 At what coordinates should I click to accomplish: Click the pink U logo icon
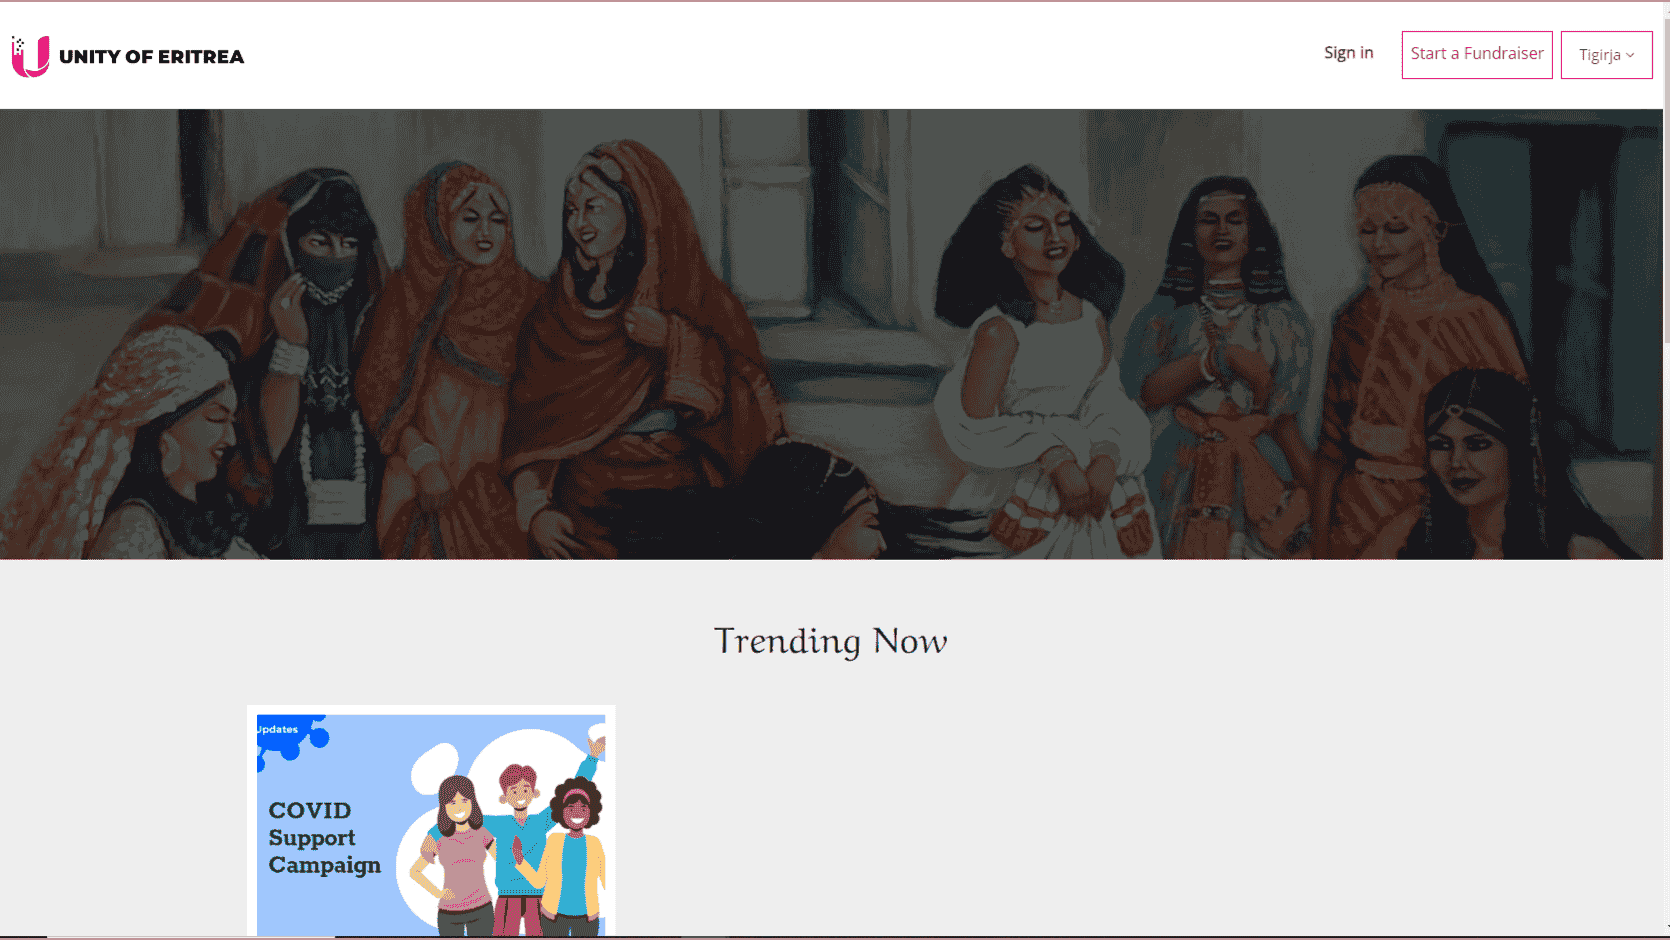click(30, 56)
